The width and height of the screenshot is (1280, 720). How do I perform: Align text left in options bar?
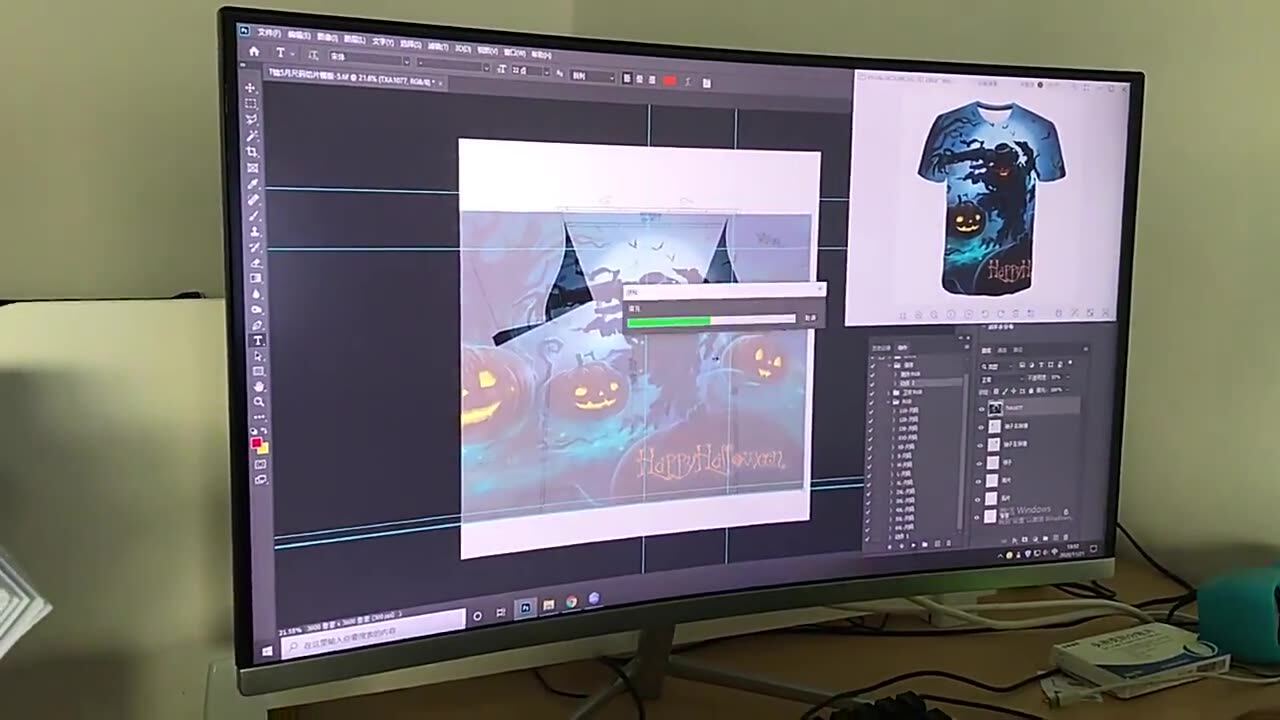[627, 78]
